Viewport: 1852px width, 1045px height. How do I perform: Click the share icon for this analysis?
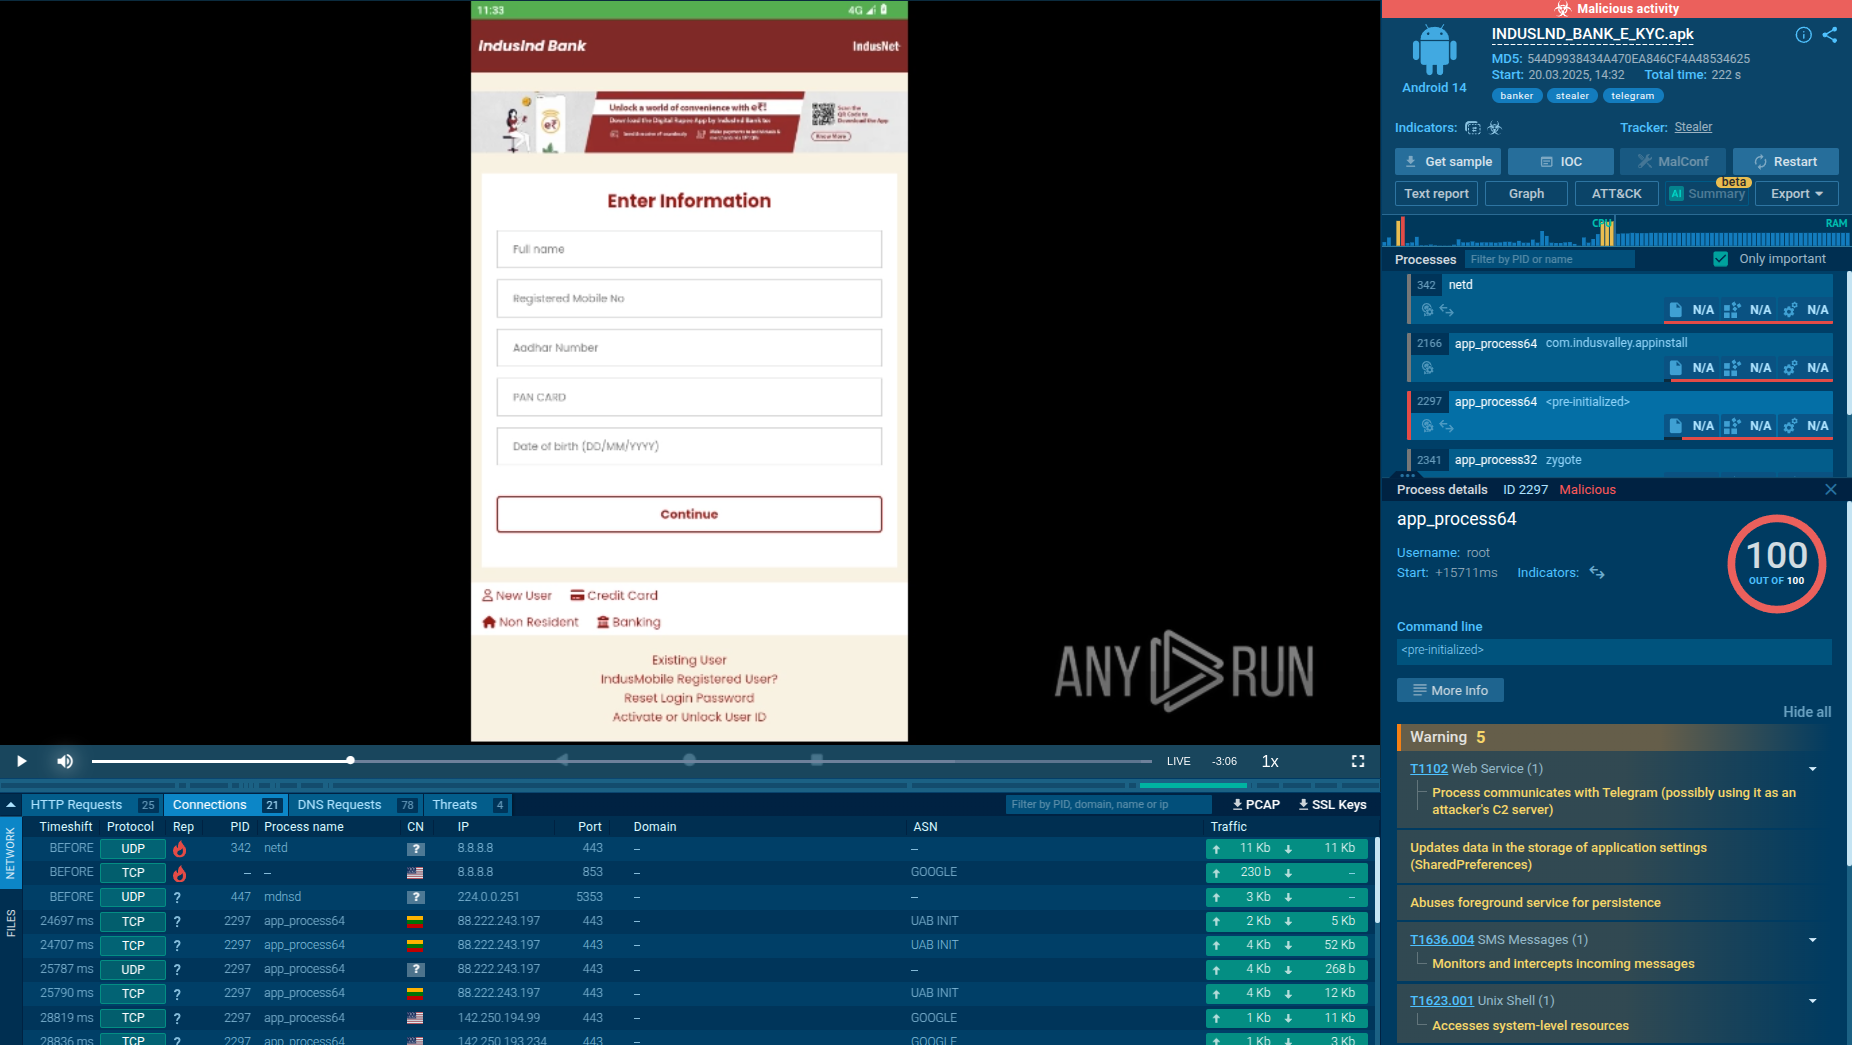point(1830,35)
